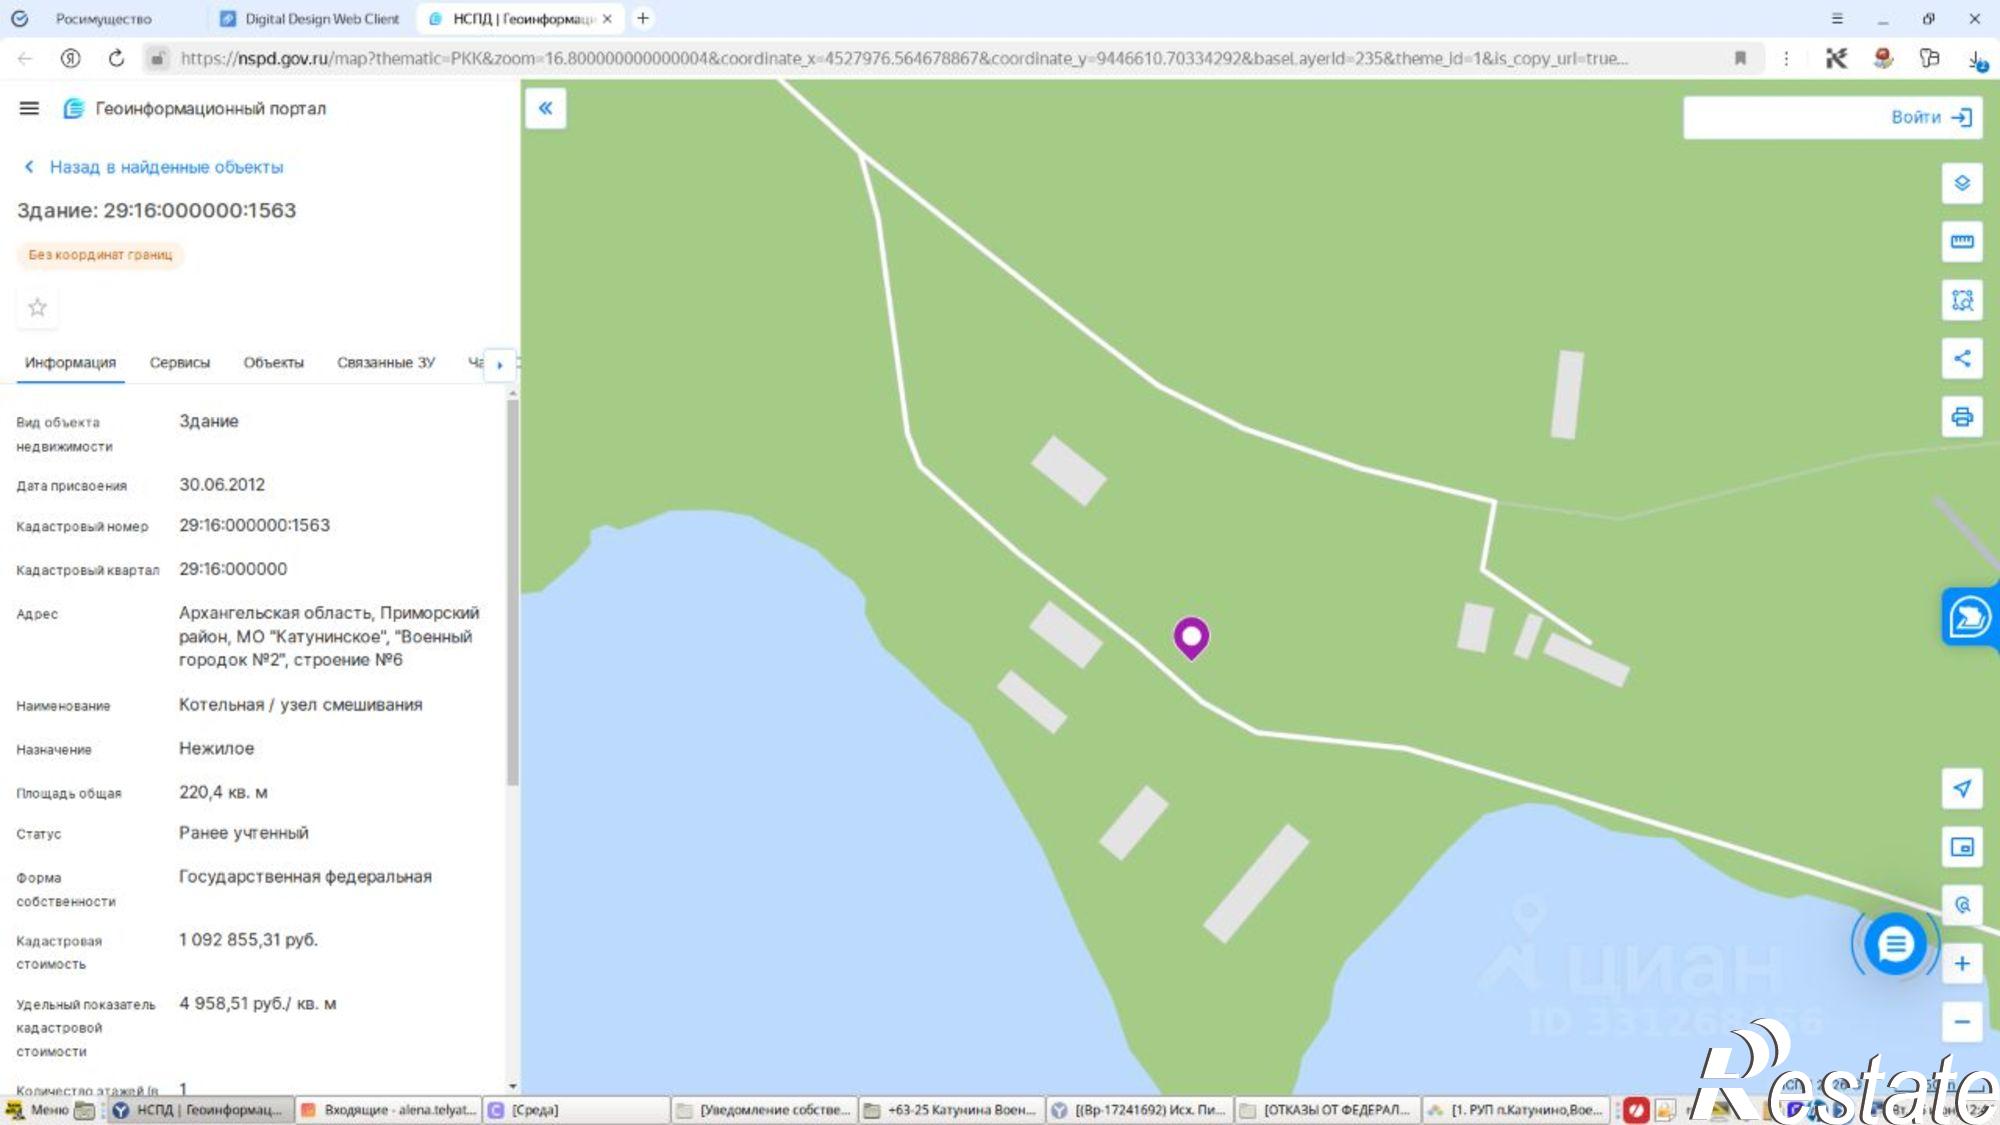Click the info panel vertical scrollbar
Screen dimensions: 2000x1125
tap(513, 592)
